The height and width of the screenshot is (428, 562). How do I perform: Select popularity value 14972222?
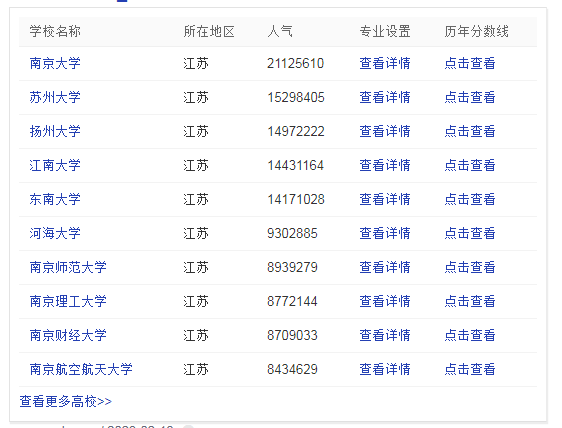[296, 132]
